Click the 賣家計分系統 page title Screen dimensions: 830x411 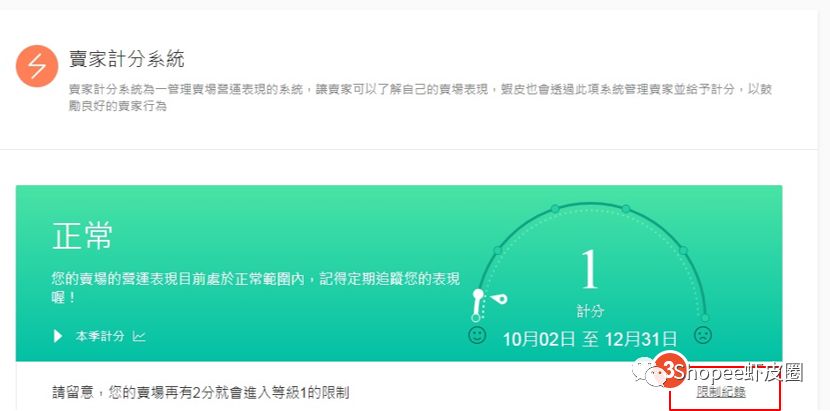(x=127, y=59)
